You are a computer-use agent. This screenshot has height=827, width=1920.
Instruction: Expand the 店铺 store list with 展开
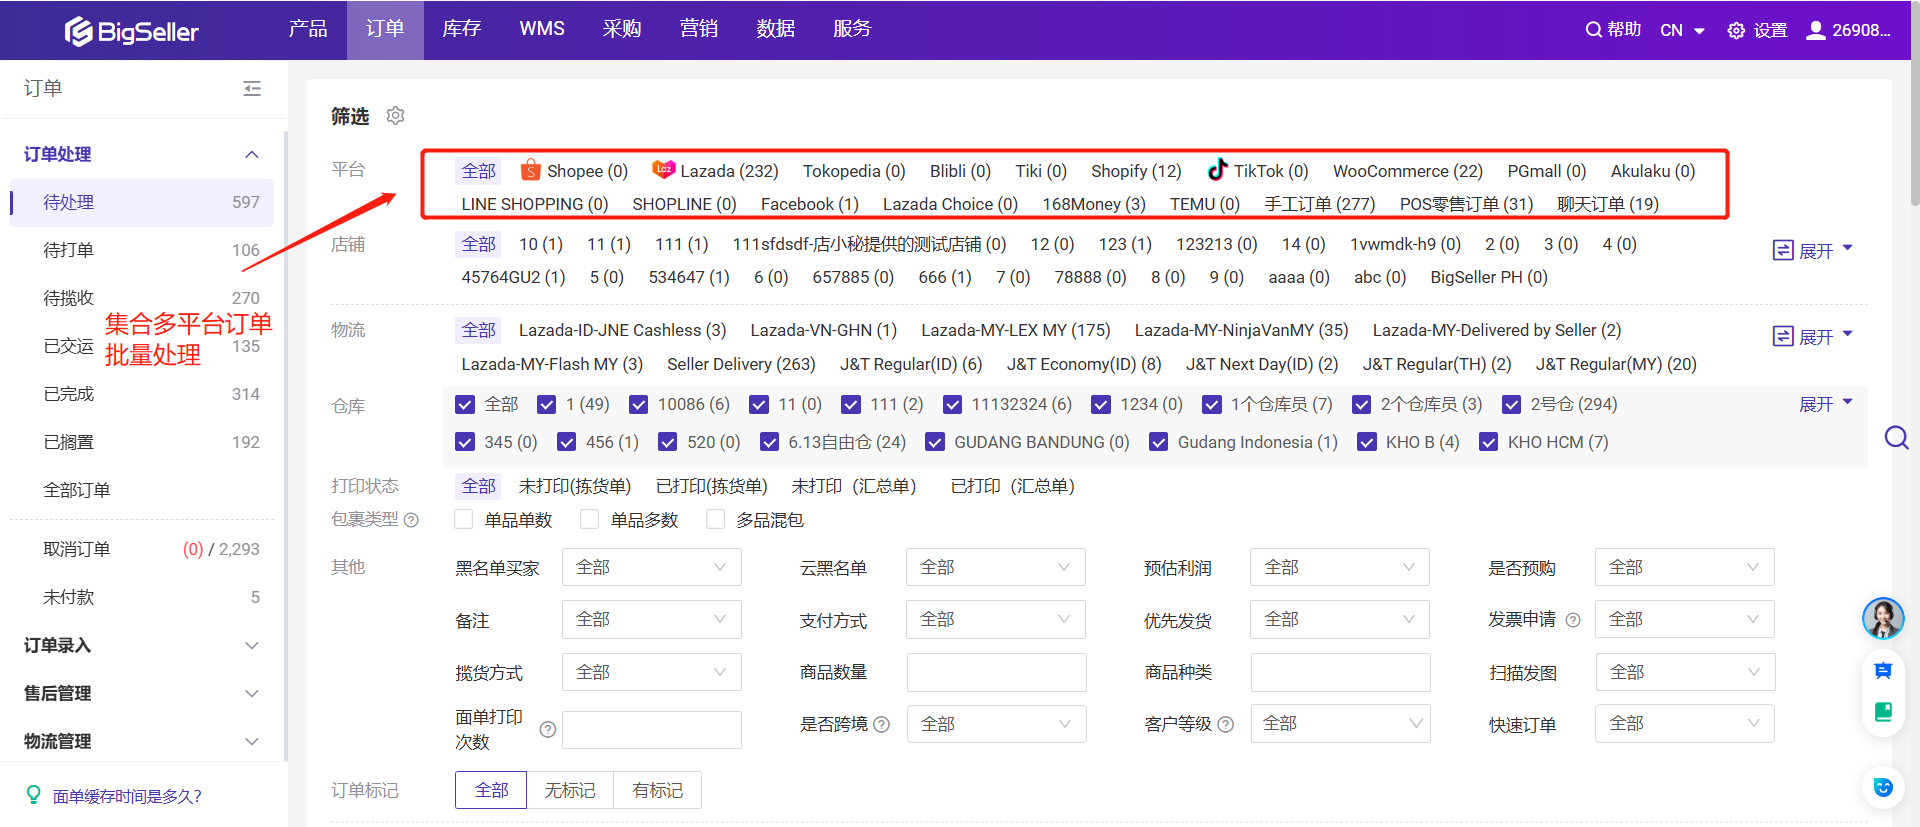click(x=1813, y=250)
